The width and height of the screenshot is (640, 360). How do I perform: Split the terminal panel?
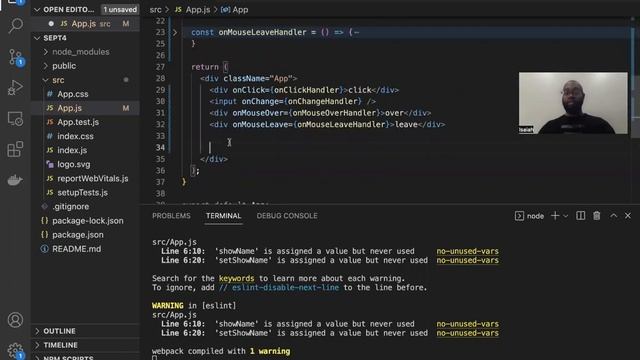[580, 216]
